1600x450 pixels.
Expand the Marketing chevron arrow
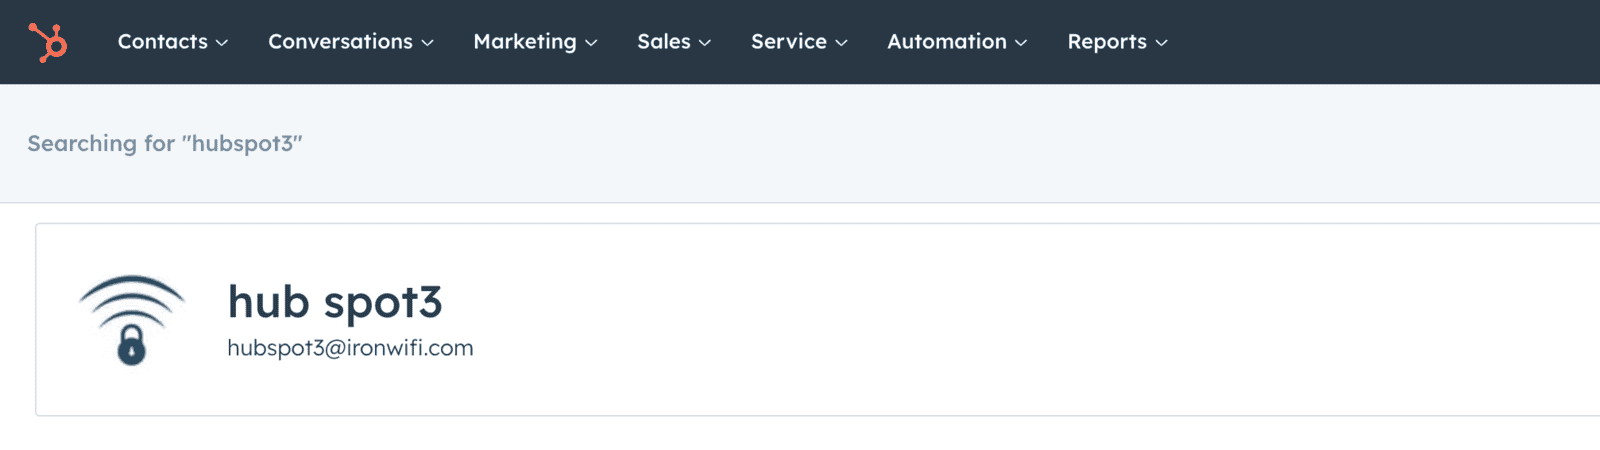591,43
